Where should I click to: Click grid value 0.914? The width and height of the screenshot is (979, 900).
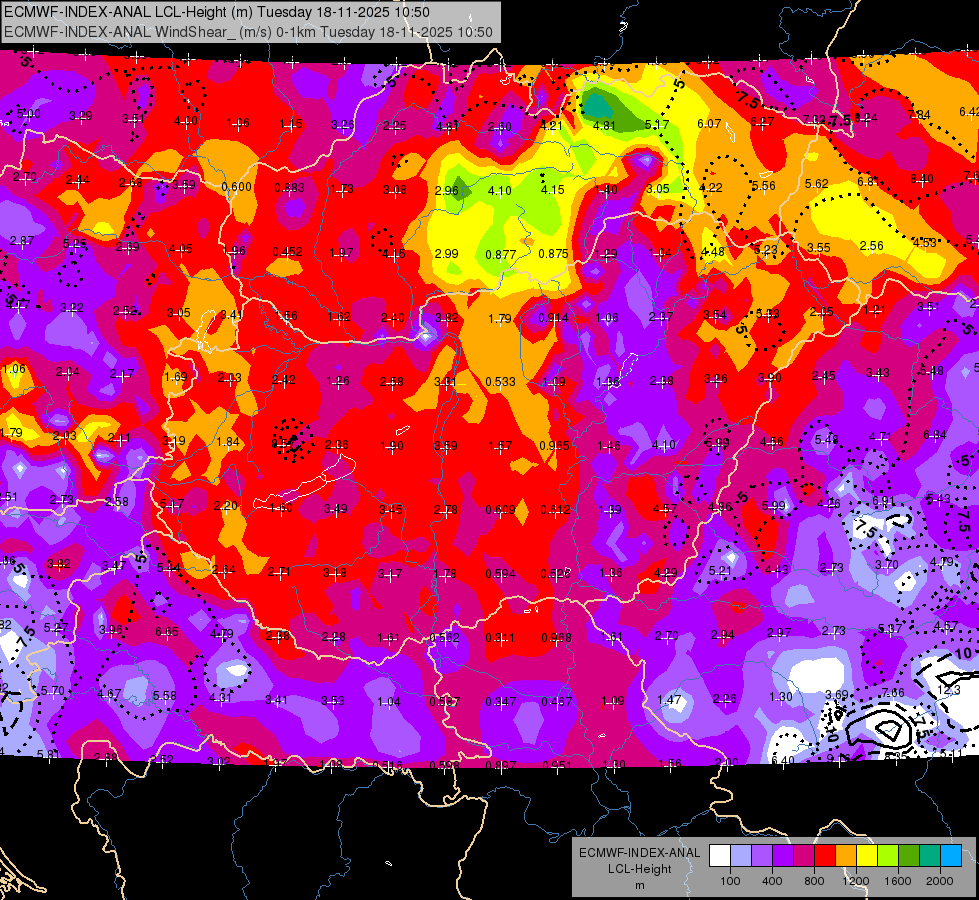[553, 318]
